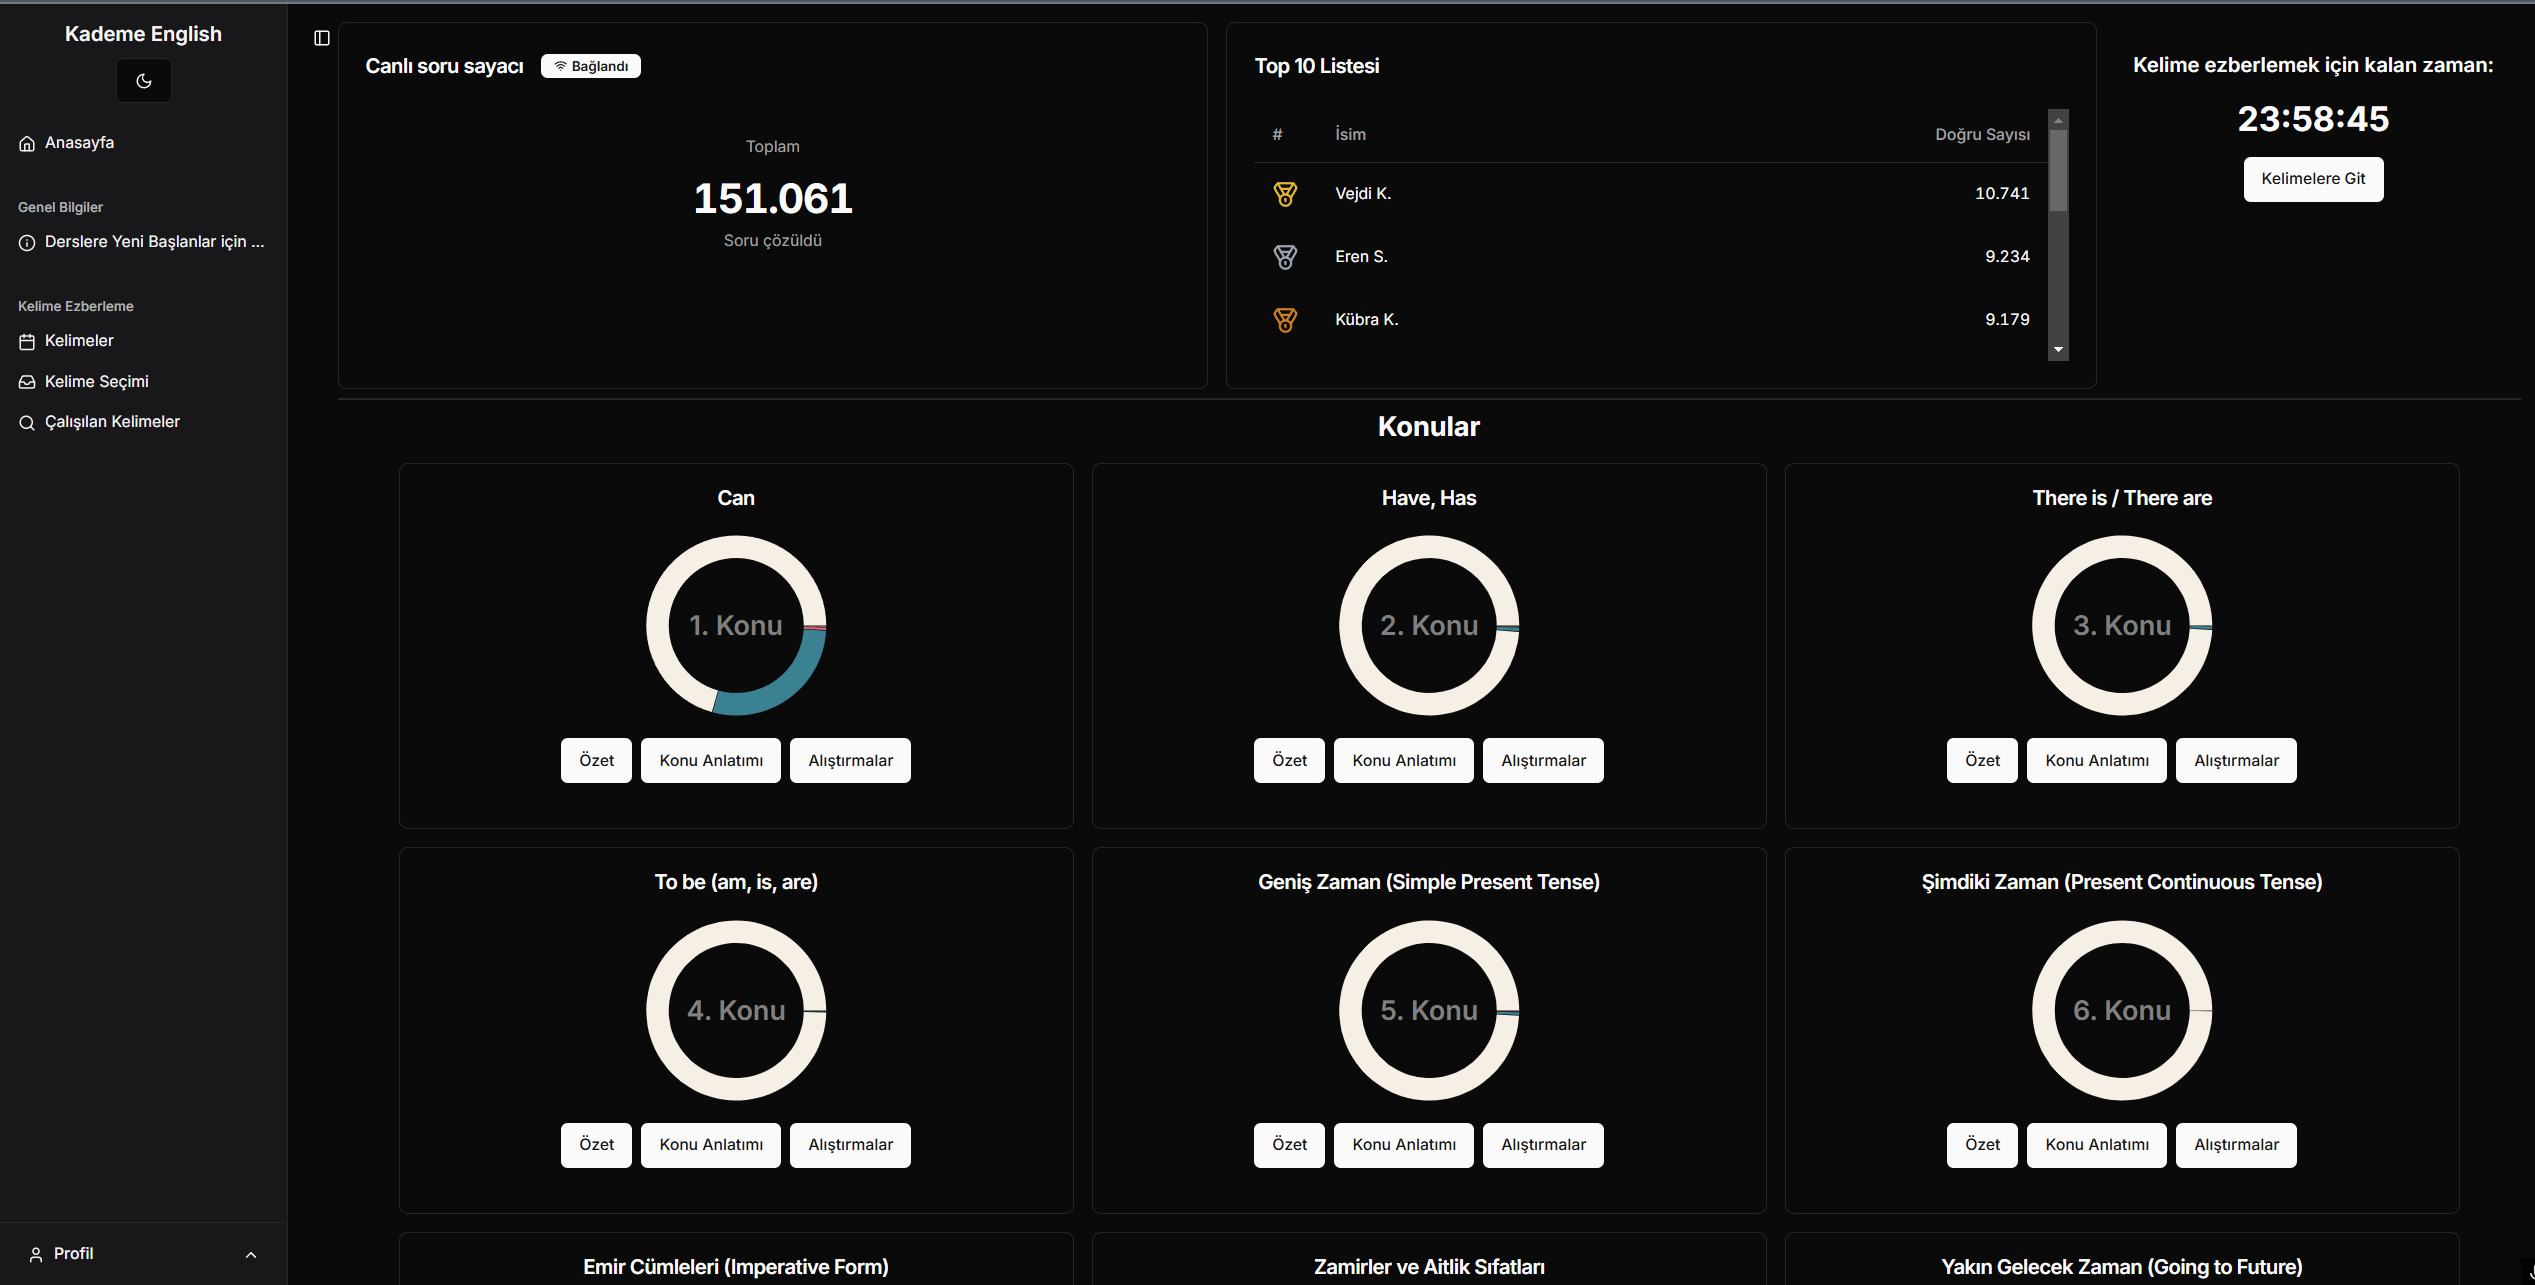
Task: Click the 3. Konu progress ring
Action: click(2122, 626)
